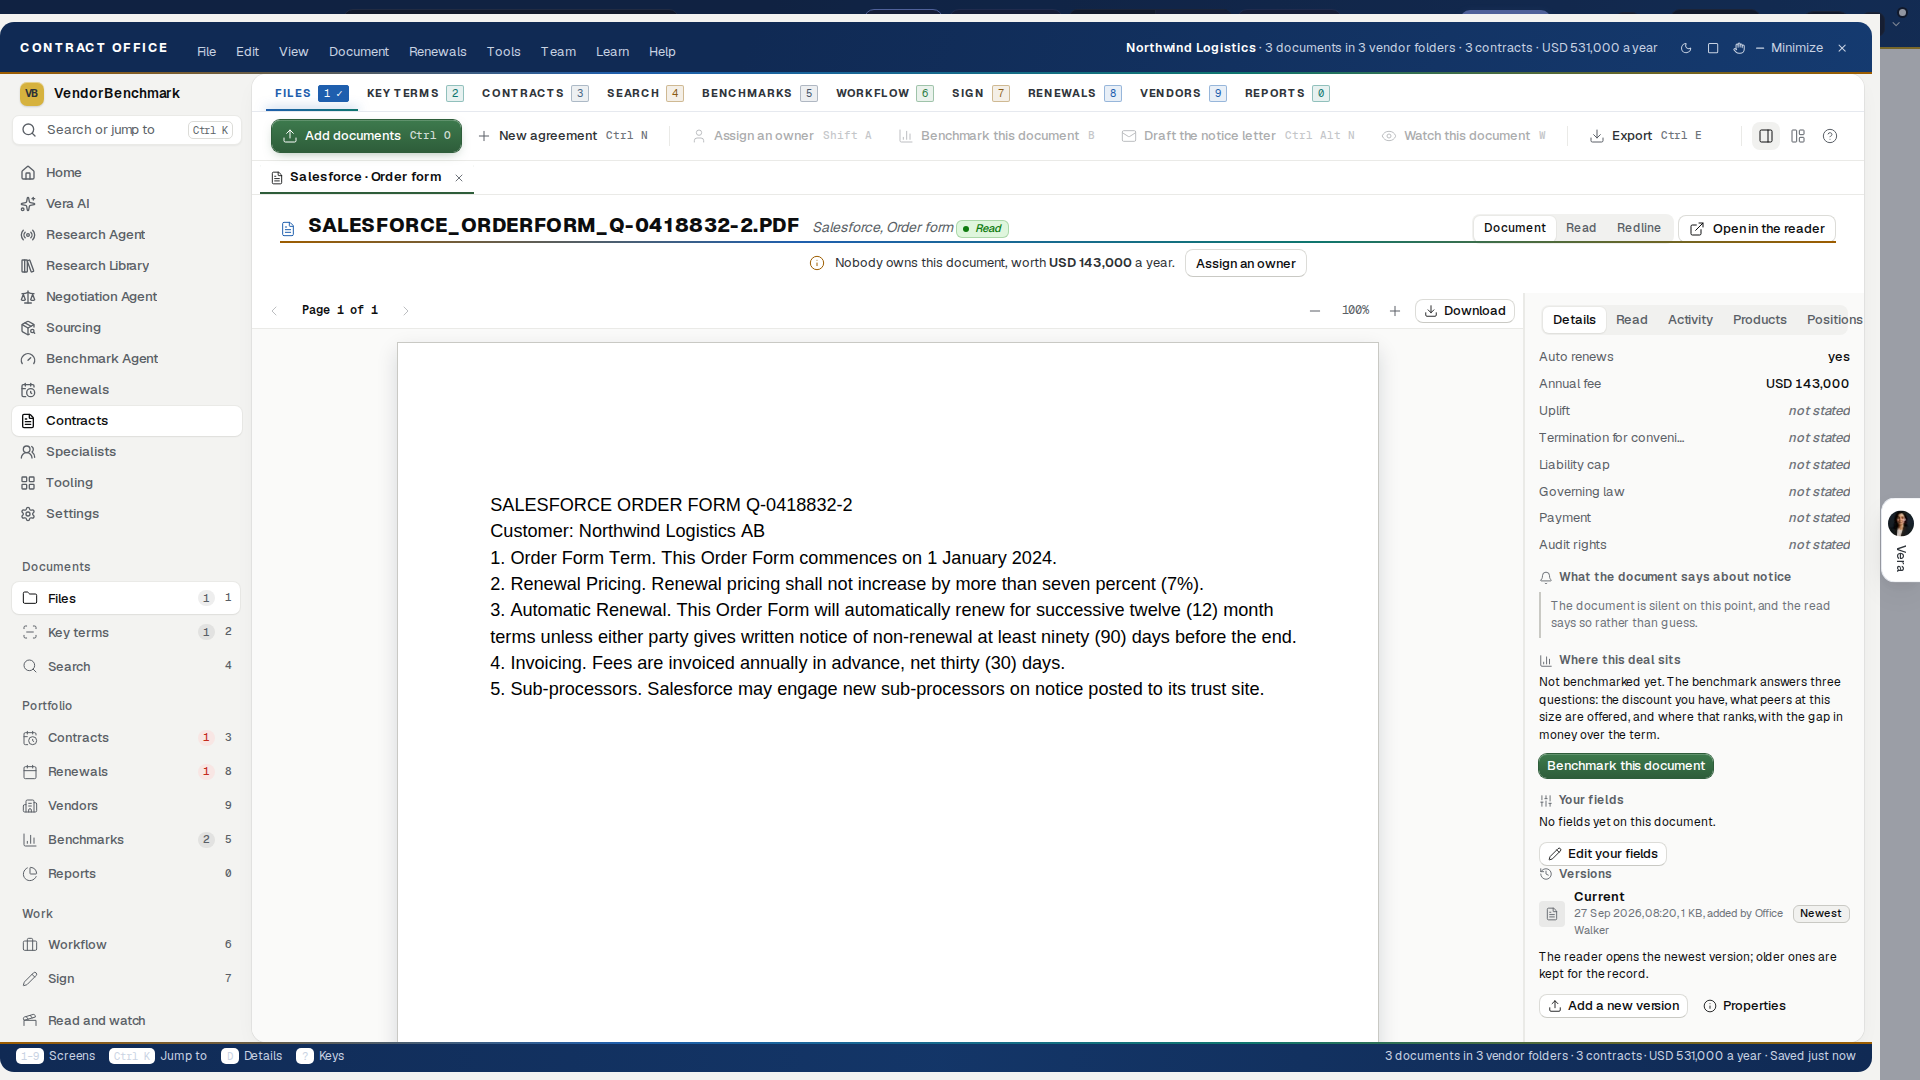
Task: Click Open in the reader
Action: pyautogui.click(x=1757, y=229)
